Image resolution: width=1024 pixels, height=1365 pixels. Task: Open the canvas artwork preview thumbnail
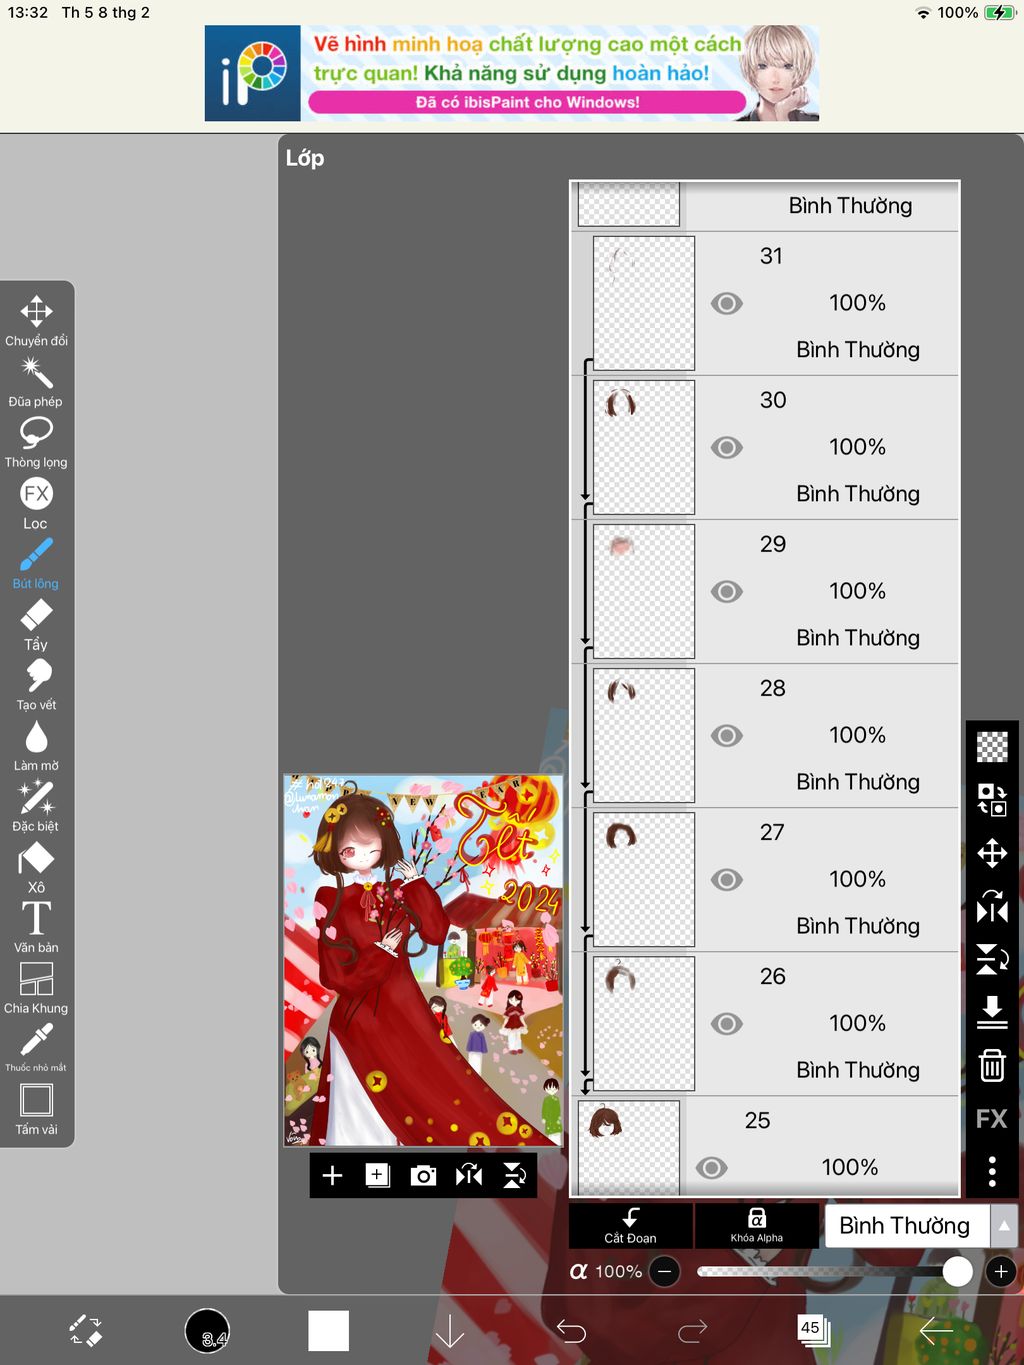click(423, 960)
